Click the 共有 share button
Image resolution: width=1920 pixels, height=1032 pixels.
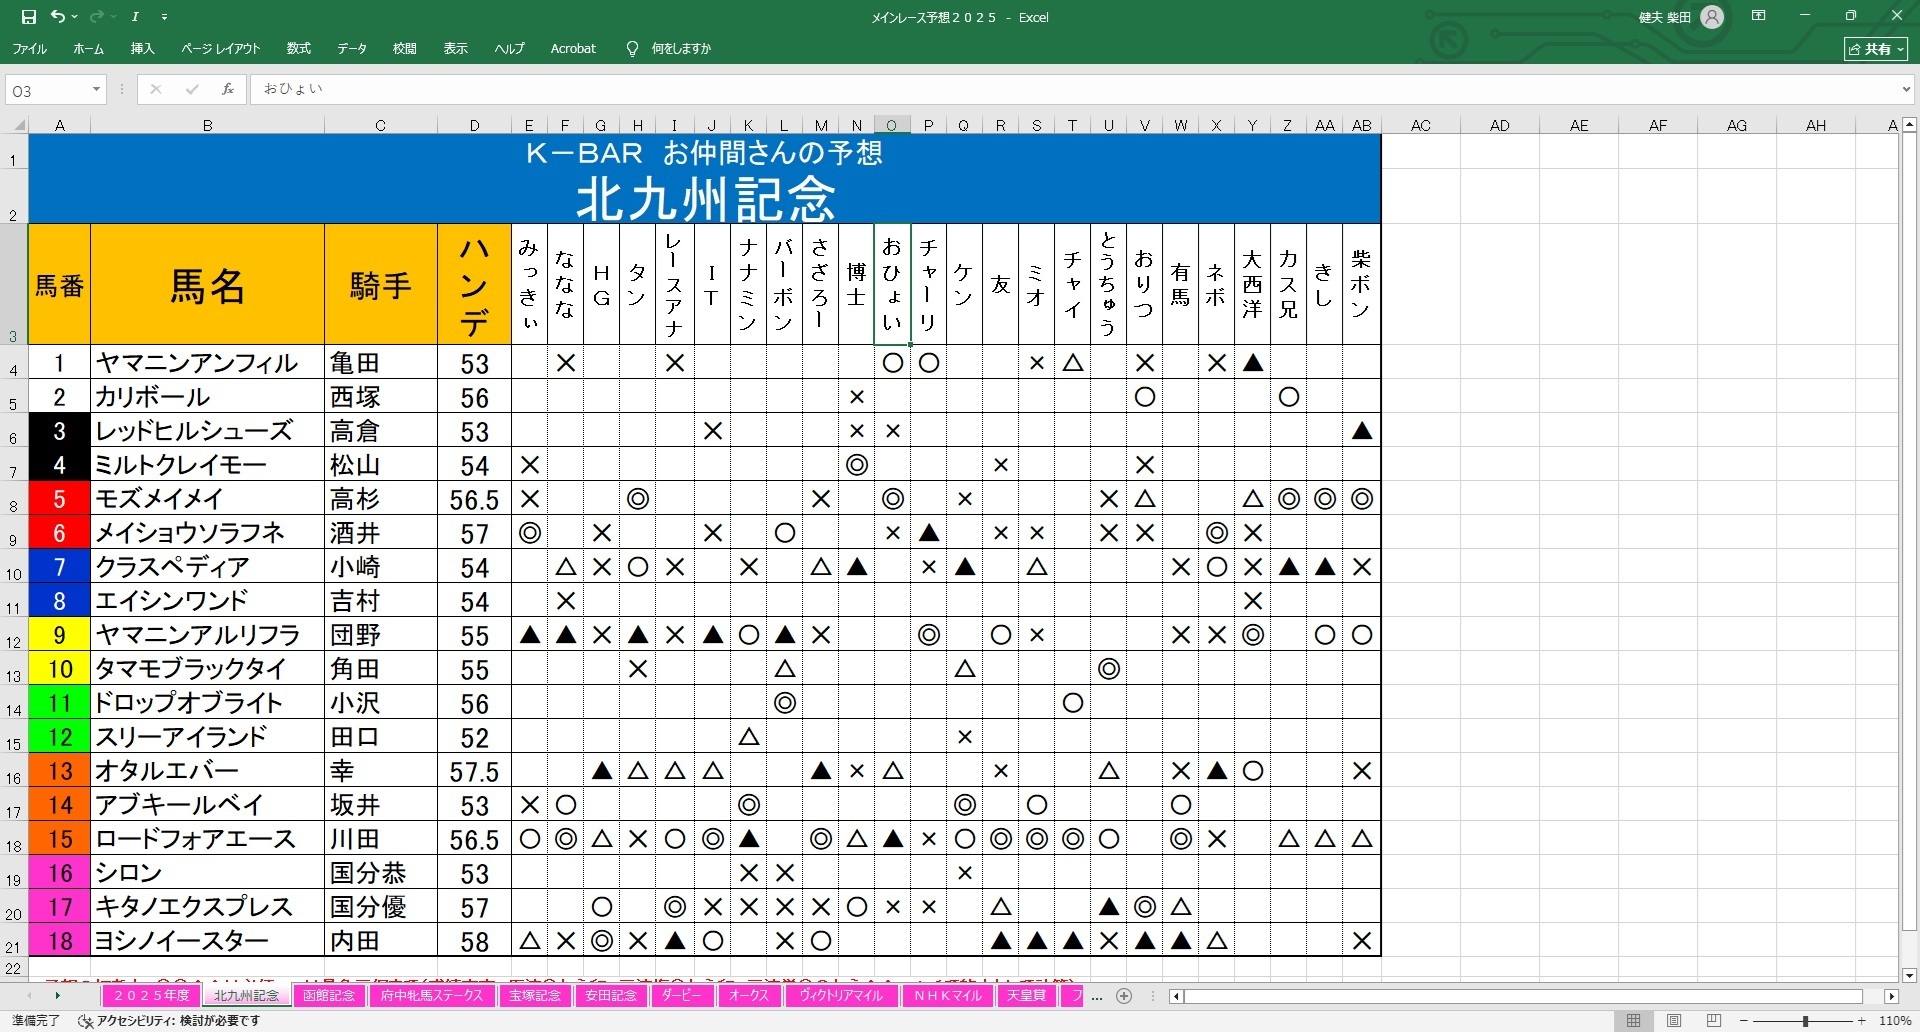(1876, 48)
